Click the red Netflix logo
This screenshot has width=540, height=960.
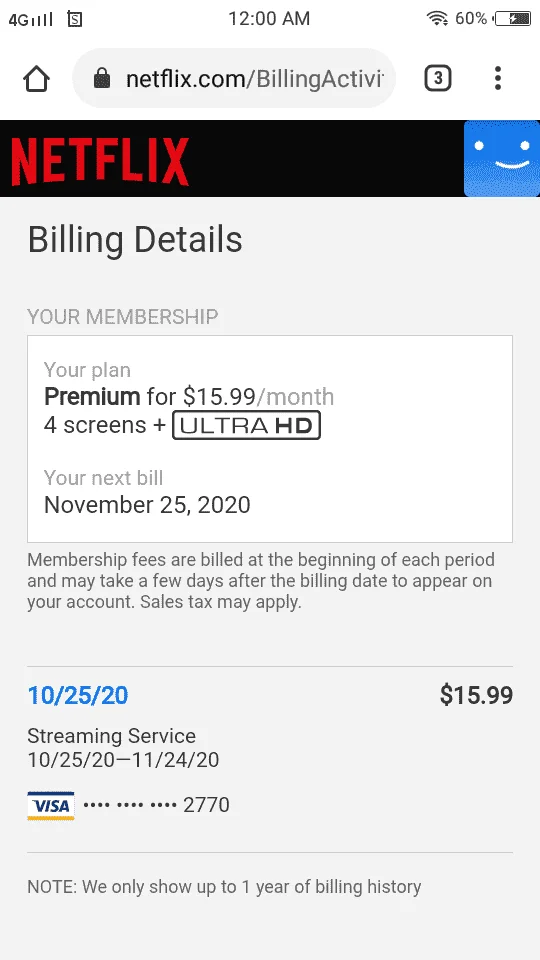tap(100, 162)
